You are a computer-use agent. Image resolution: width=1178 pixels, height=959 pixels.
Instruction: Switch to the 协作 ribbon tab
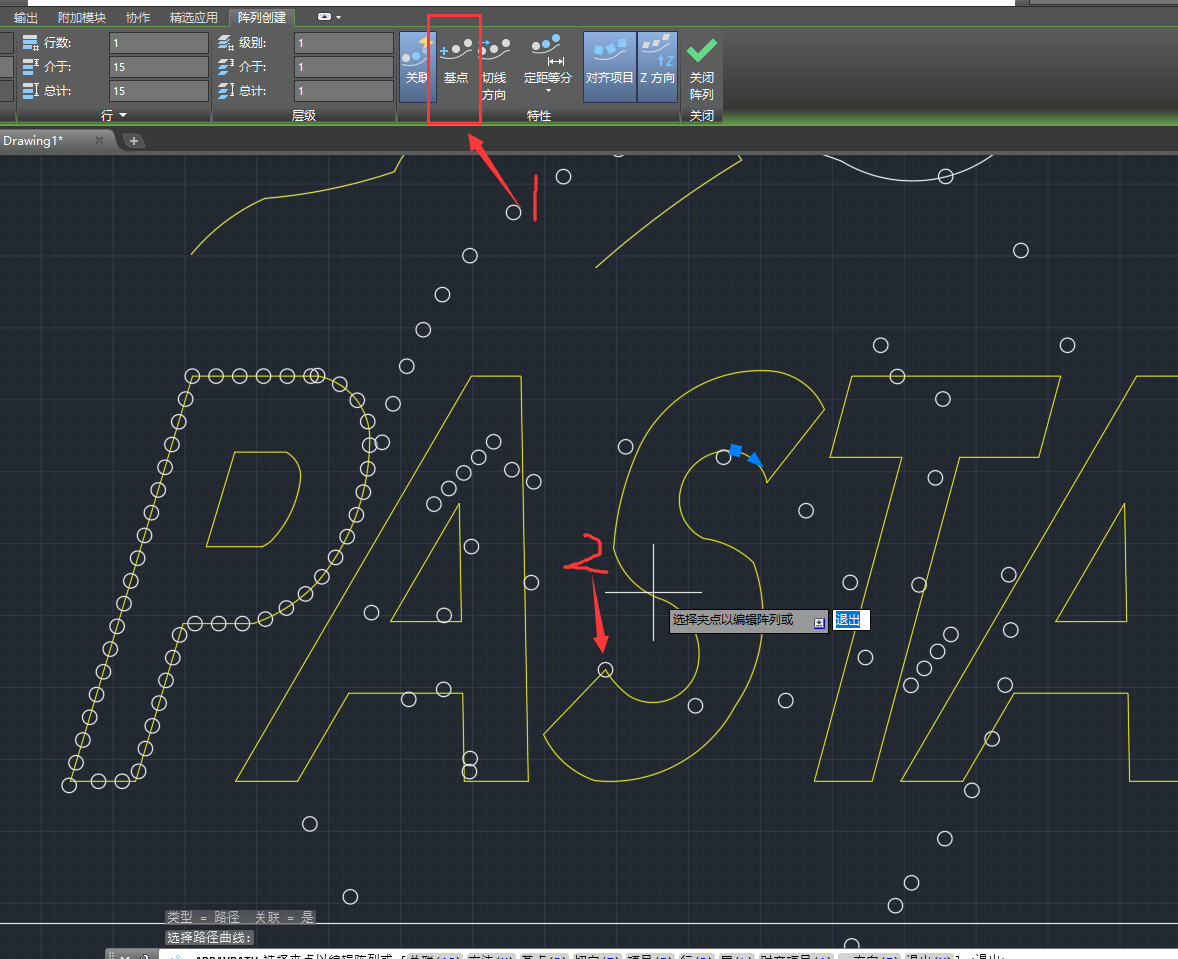click(137, 17)
